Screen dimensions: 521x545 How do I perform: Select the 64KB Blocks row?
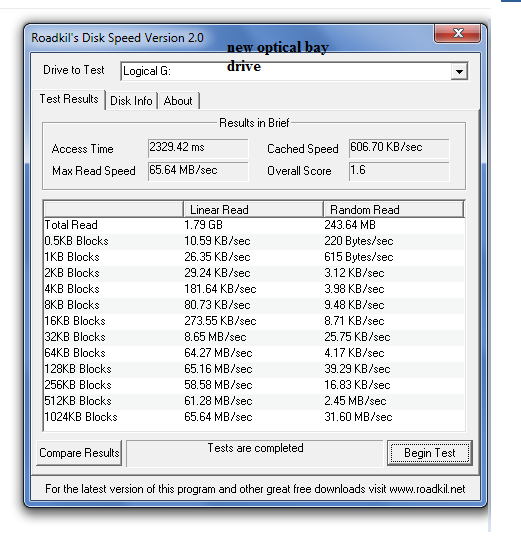tap(254, 353)
